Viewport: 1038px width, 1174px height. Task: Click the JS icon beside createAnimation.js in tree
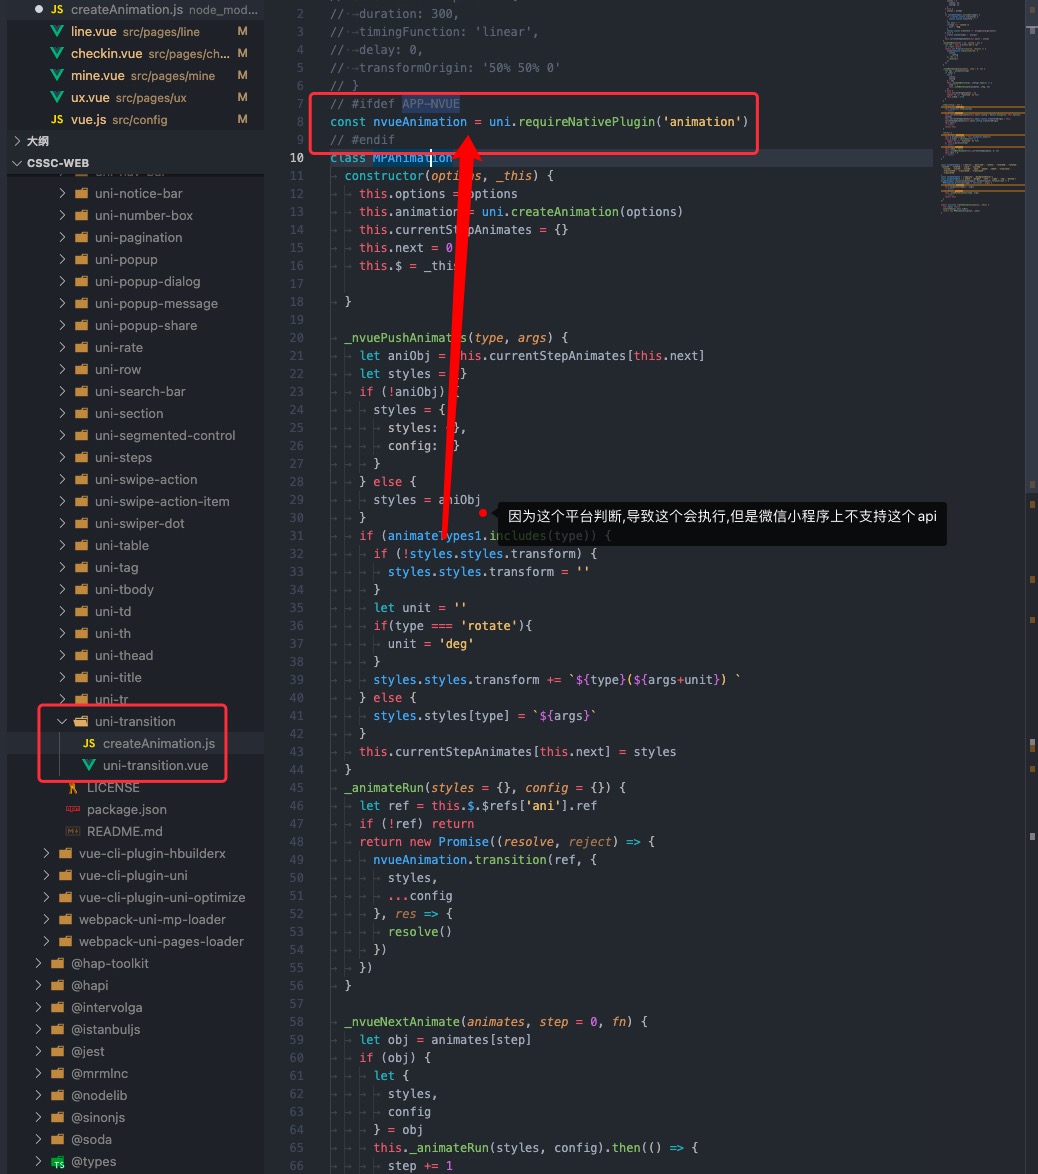tap(89, 744)
